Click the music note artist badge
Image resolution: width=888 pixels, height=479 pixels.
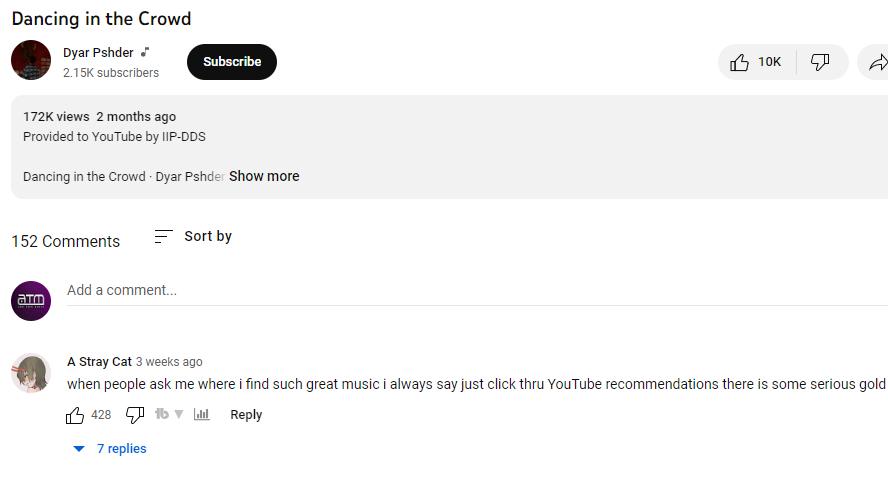click(145, 52)
